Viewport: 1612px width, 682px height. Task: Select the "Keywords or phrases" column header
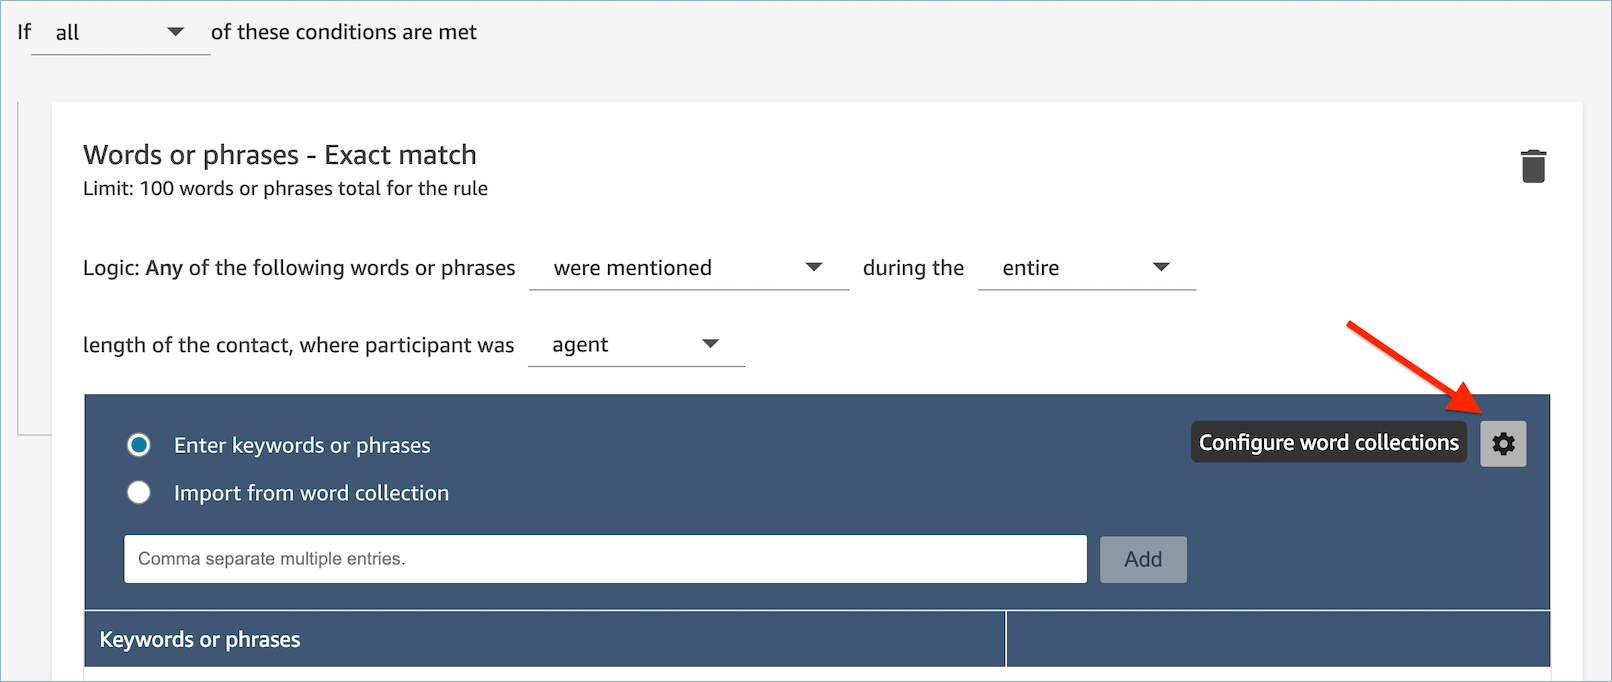click(x=199, y=638)
